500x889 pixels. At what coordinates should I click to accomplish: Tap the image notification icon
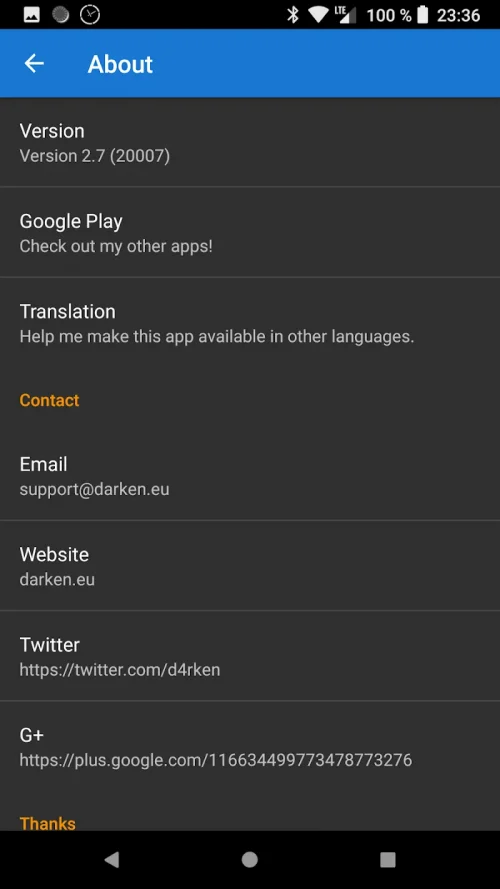32,15
